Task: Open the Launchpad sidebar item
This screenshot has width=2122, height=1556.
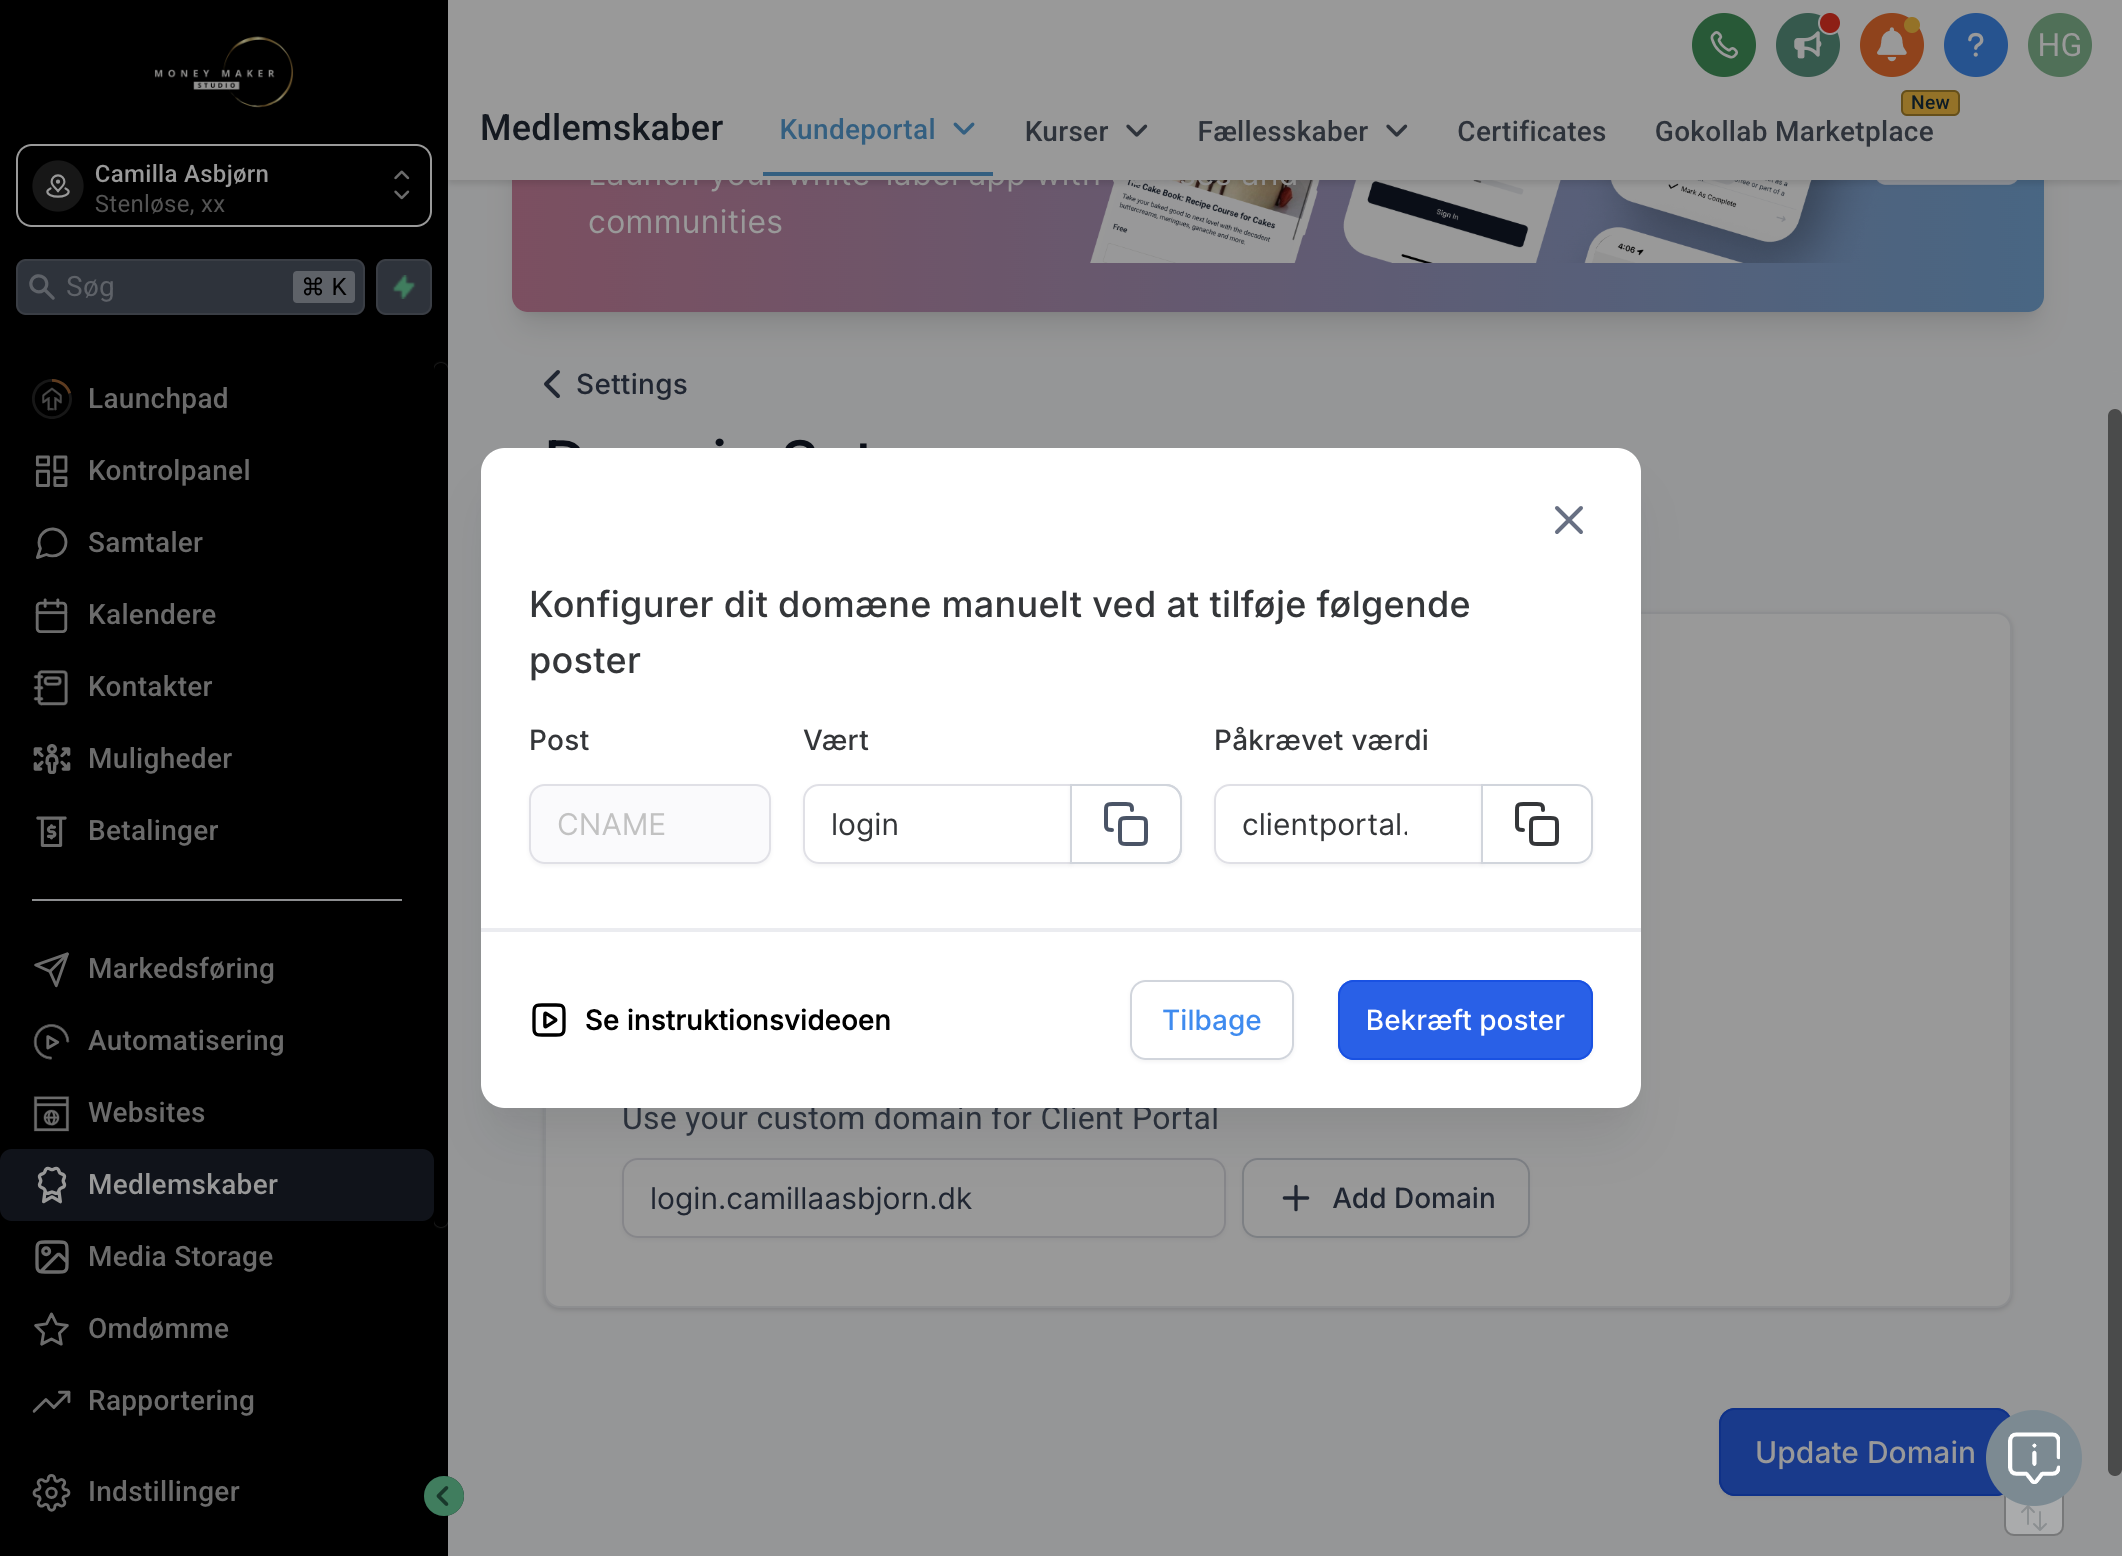Action: pyautogui.click(x=217, y=398)
